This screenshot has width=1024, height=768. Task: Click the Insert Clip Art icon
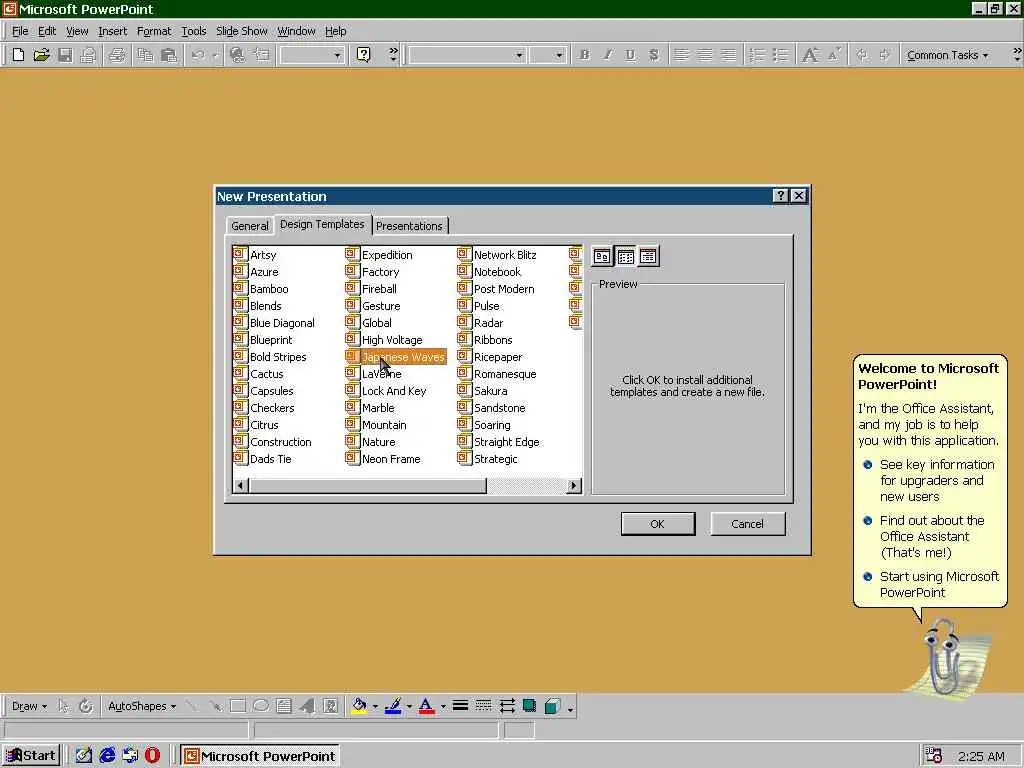pos(330,706)
